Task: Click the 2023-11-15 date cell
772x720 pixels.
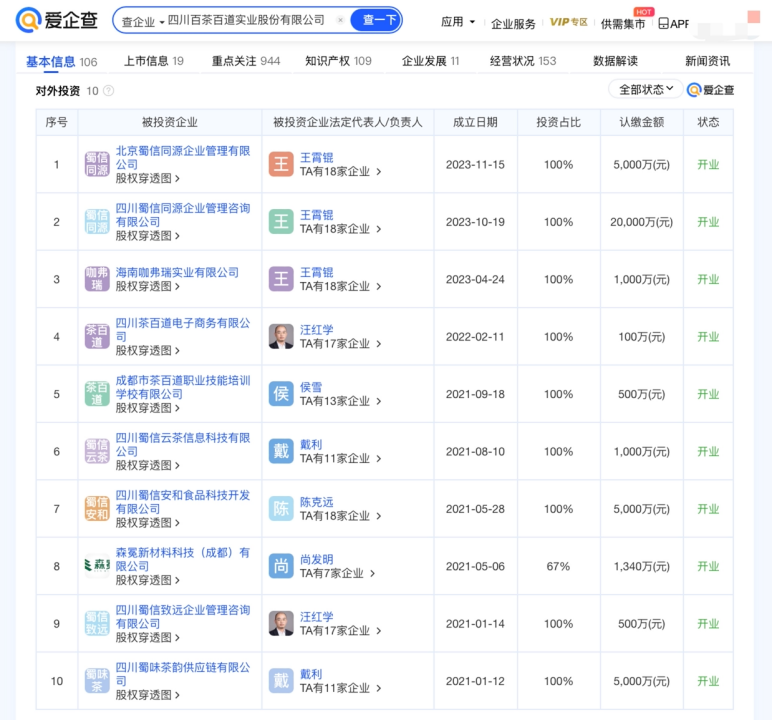Action: (475, 164)
